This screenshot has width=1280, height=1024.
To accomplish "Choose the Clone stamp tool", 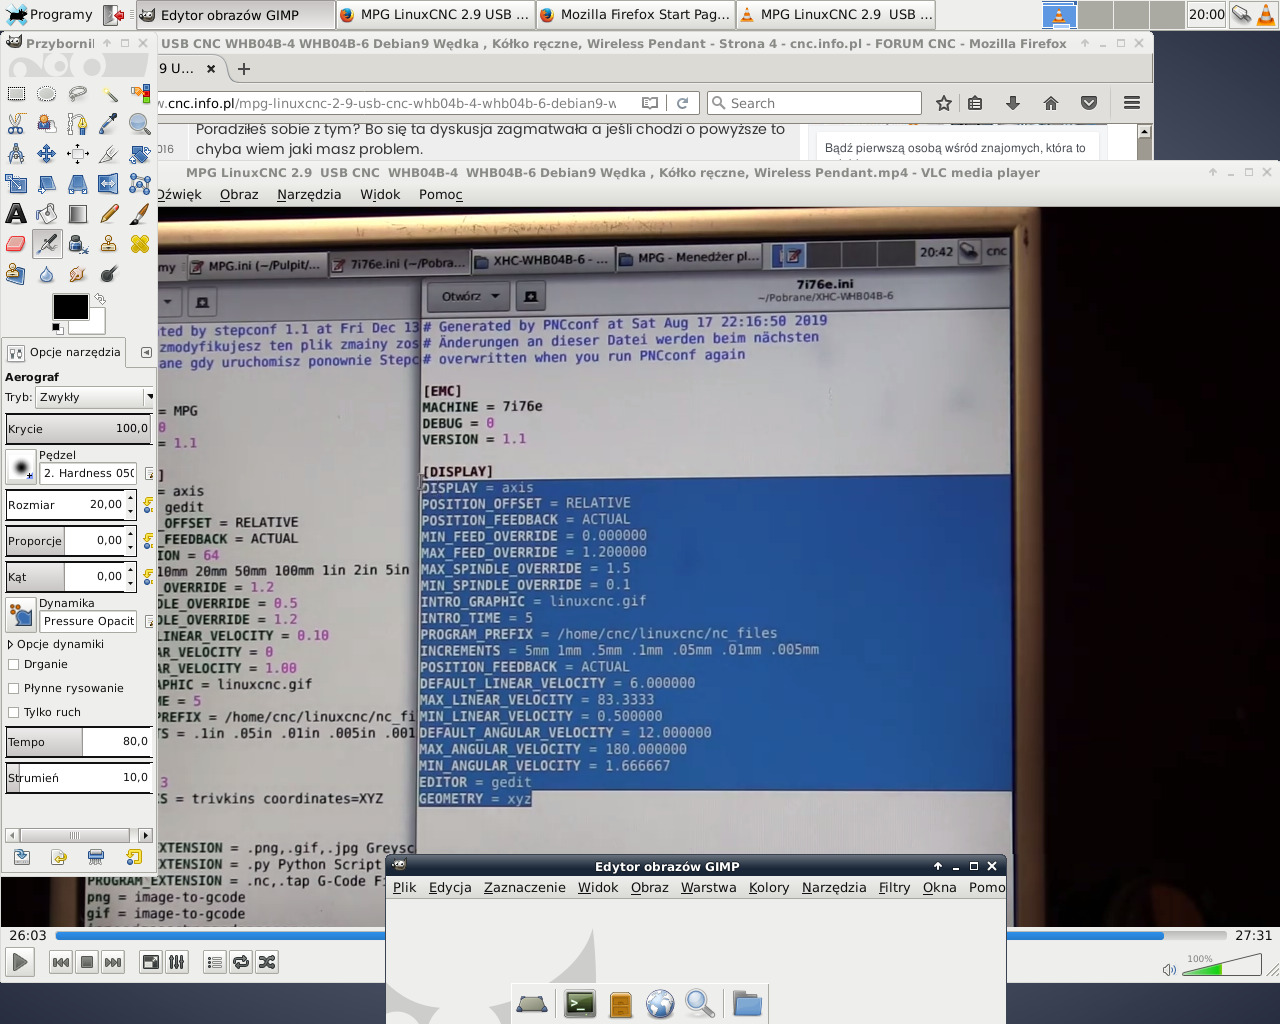I will [x=109, y=244].
